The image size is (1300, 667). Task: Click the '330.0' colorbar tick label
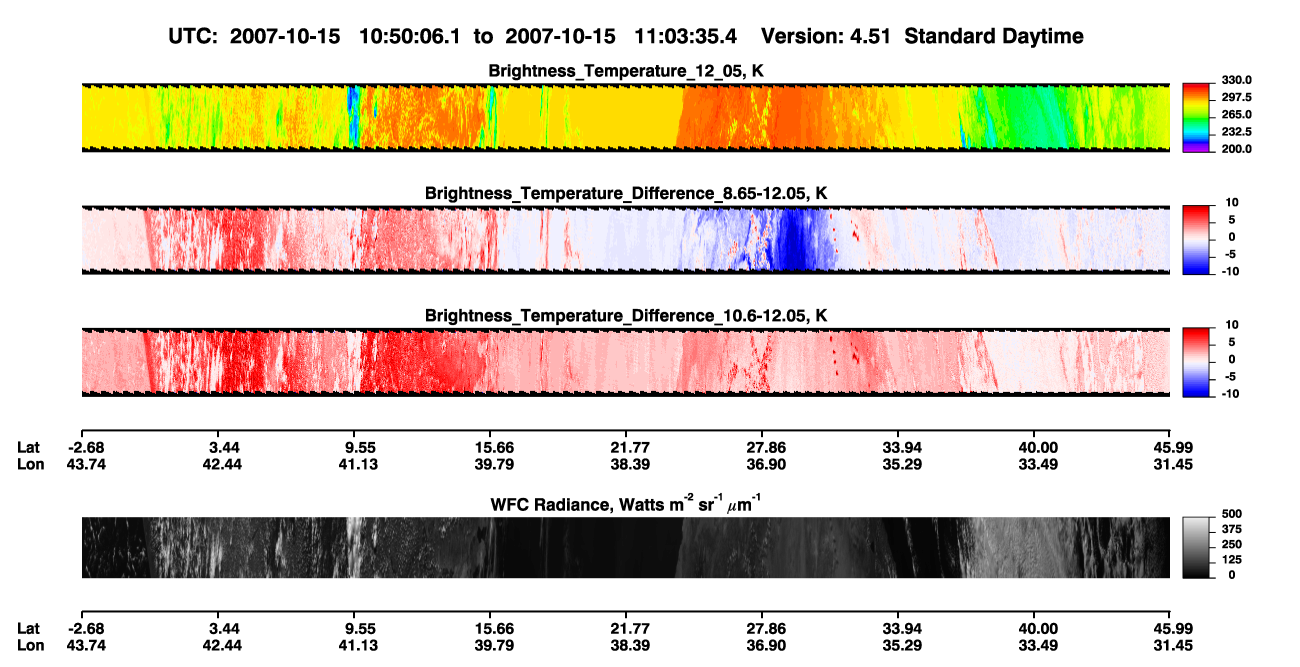pyautogui.click(x=1237, y=80)
